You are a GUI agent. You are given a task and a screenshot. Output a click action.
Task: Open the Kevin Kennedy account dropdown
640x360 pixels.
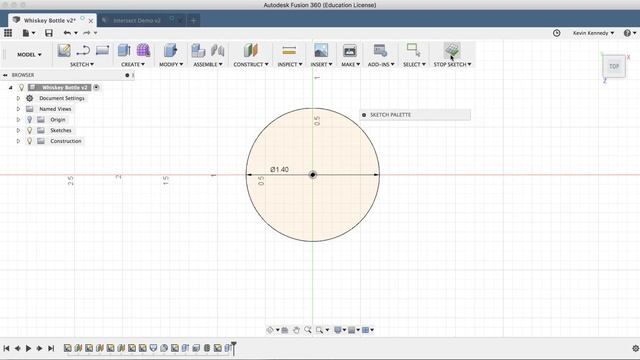[593, 33]
